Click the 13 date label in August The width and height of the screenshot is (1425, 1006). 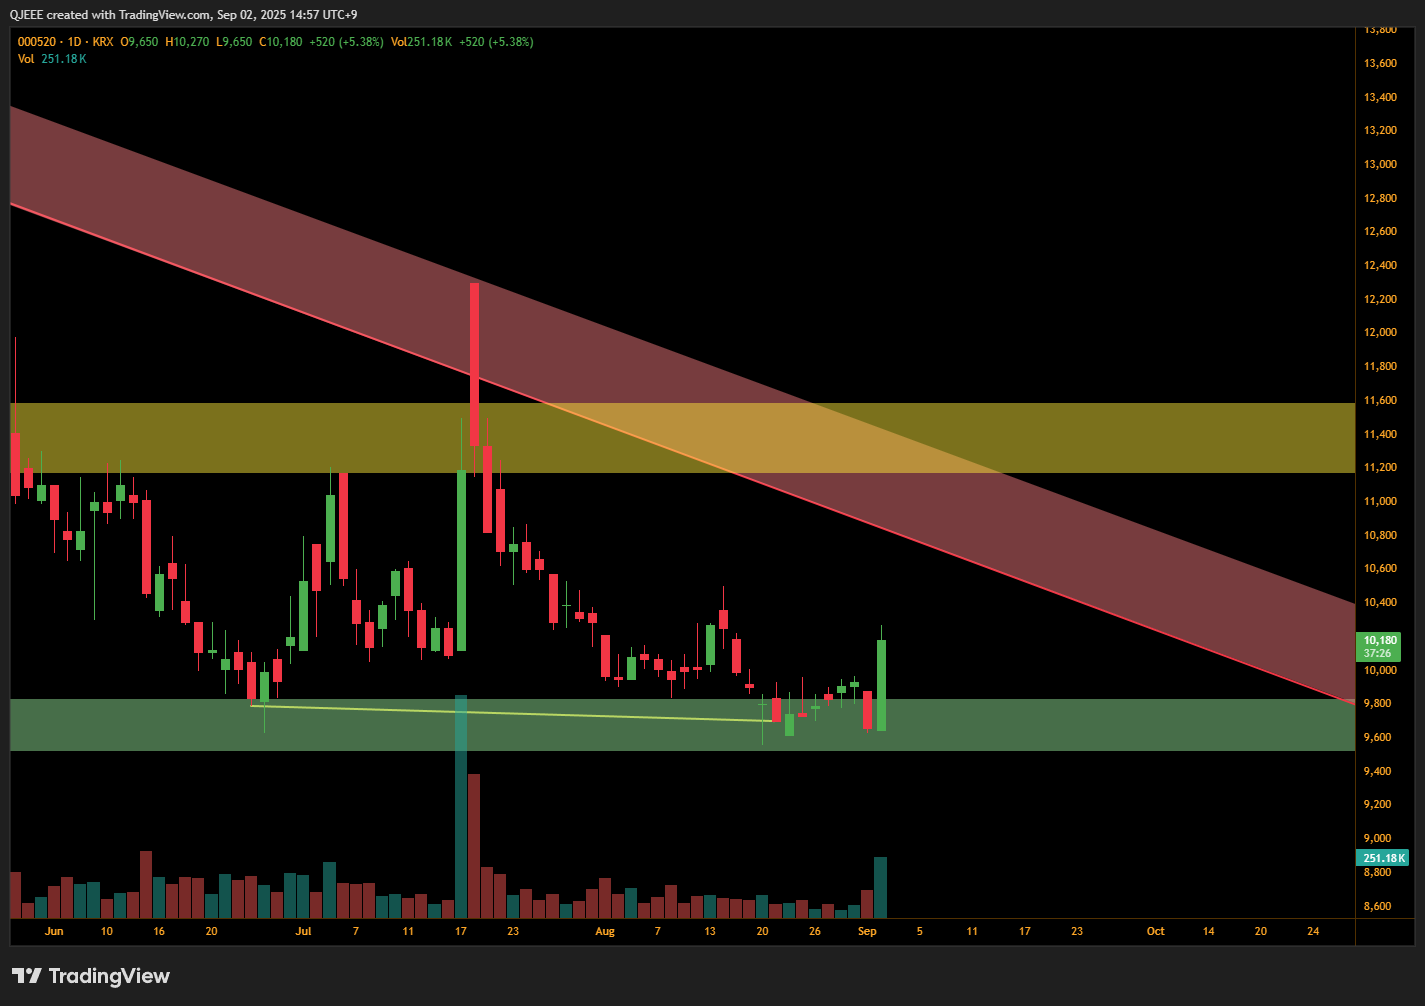pyautogui.click(x=710, y=931)
